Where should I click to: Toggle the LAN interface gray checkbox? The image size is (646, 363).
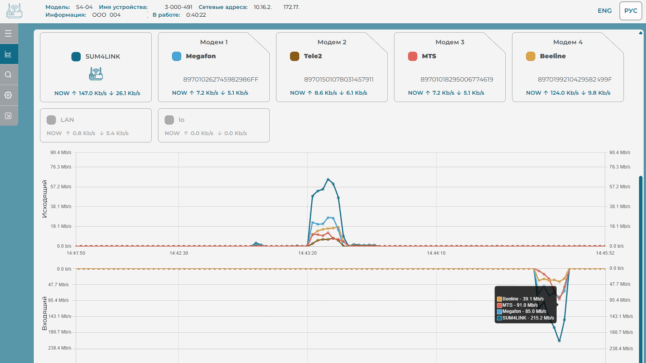[51, 120]
